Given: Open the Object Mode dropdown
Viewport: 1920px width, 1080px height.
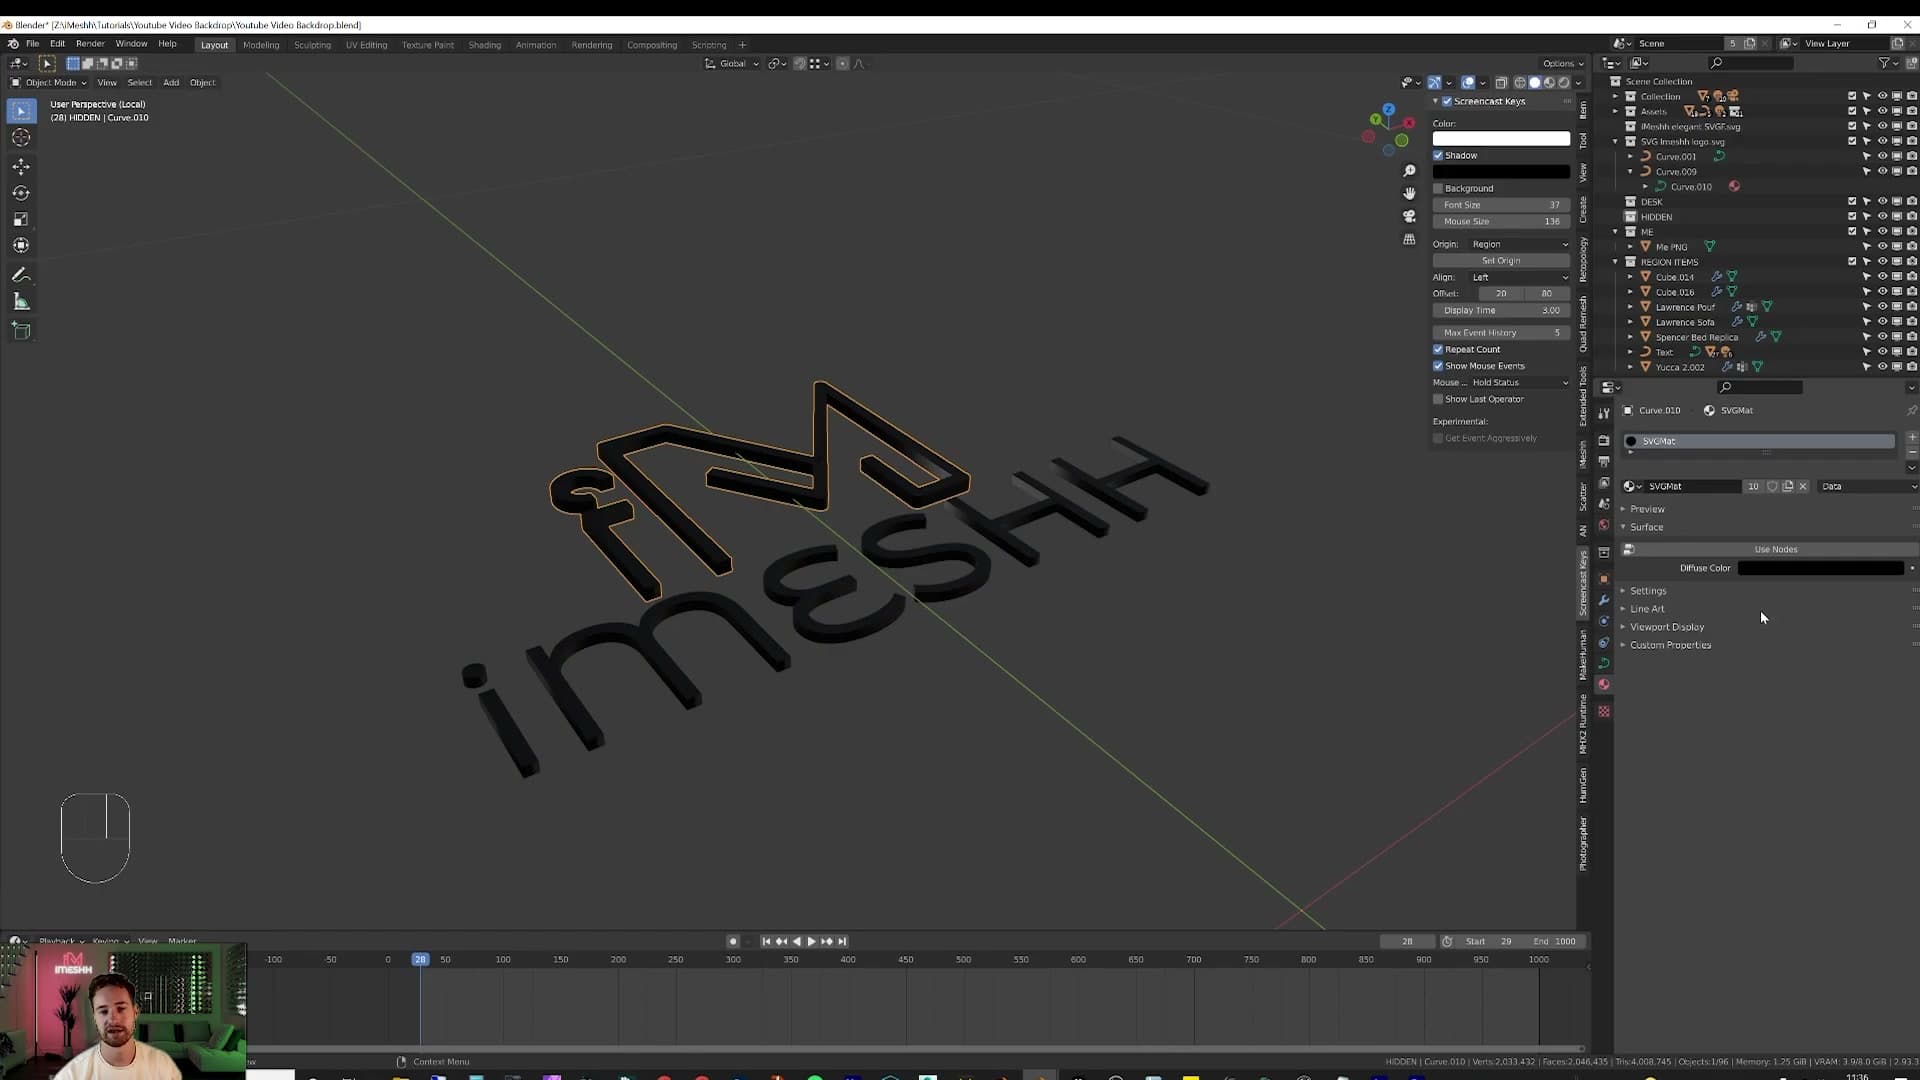Looking at the screenshot, I should [x=49, y=82].
